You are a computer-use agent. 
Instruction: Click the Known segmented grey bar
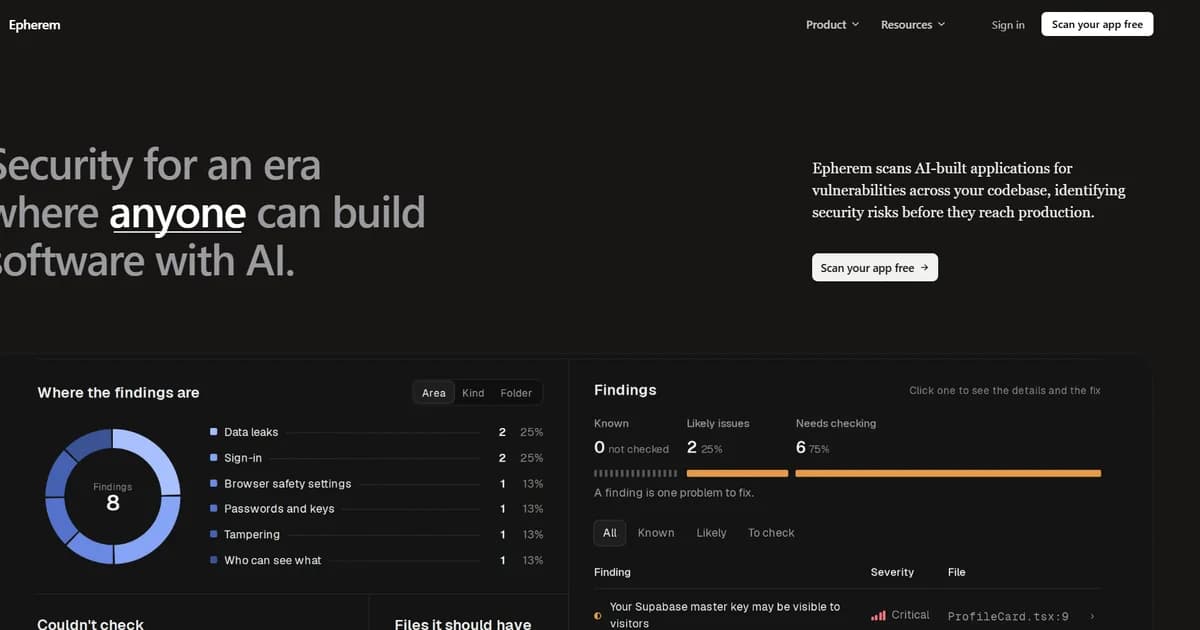(636, 473)
